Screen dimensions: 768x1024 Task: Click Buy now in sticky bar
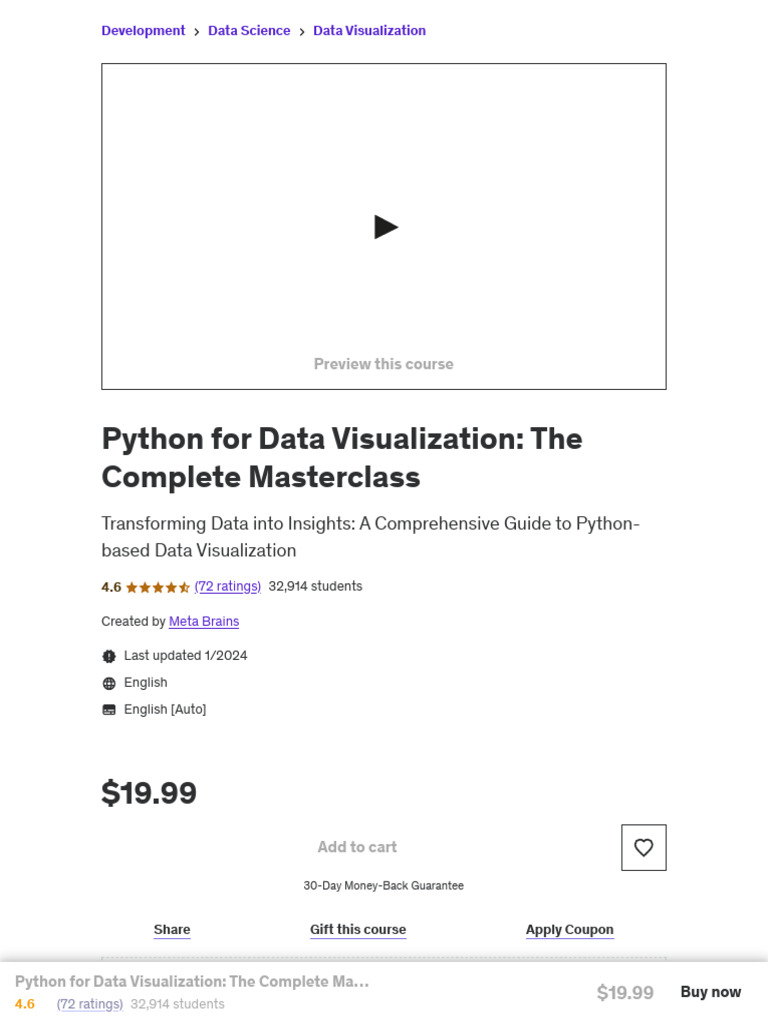(x=710, y=992)
